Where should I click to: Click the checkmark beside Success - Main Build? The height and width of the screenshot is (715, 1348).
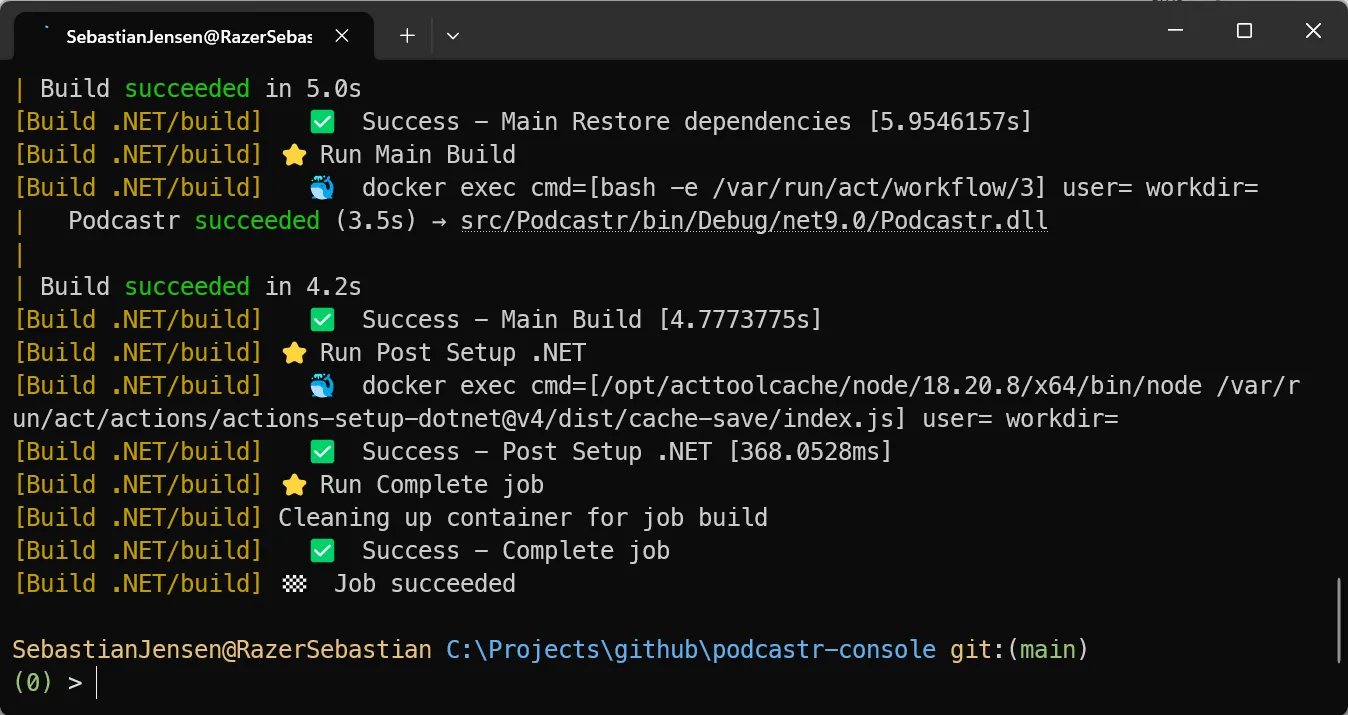click(322, 320)
